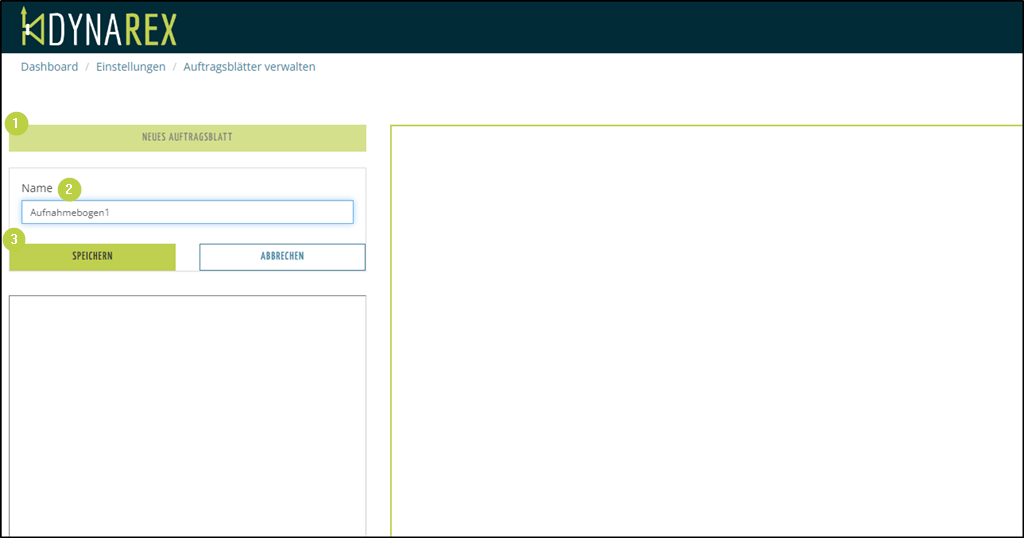This screenshot has width=1024, height=538.
Task: Click the Name field label
Action: click(37, 188)
